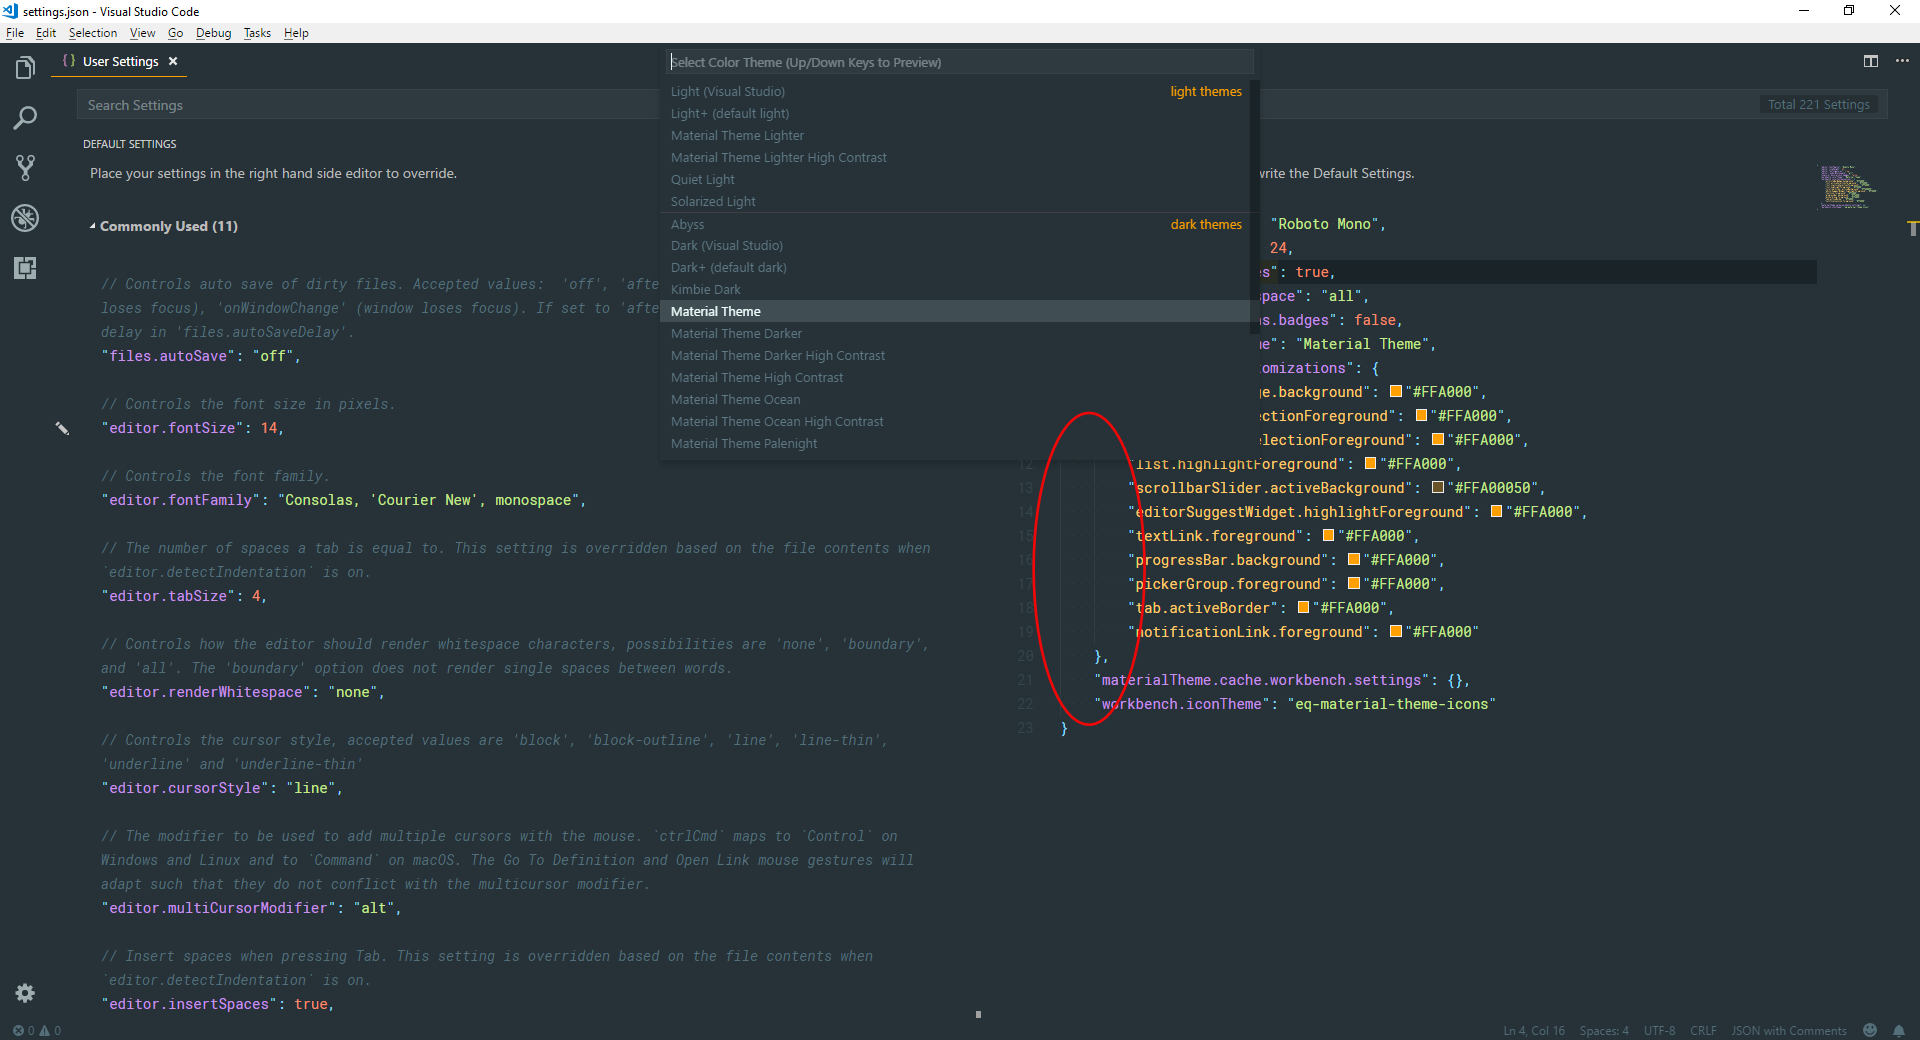Click the Select Color Theme input box

[x=960, y=62]
